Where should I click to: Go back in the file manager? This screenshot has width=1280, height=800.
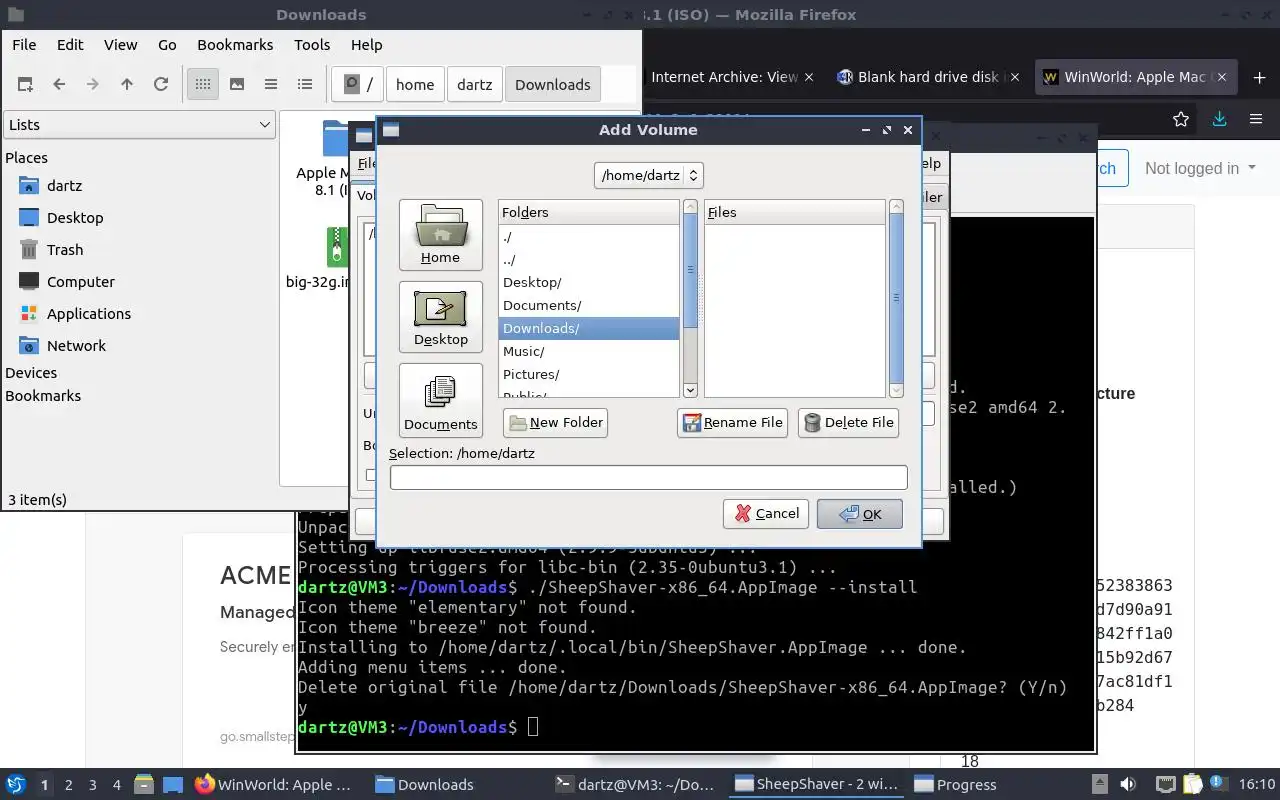[x=59, y=84]
